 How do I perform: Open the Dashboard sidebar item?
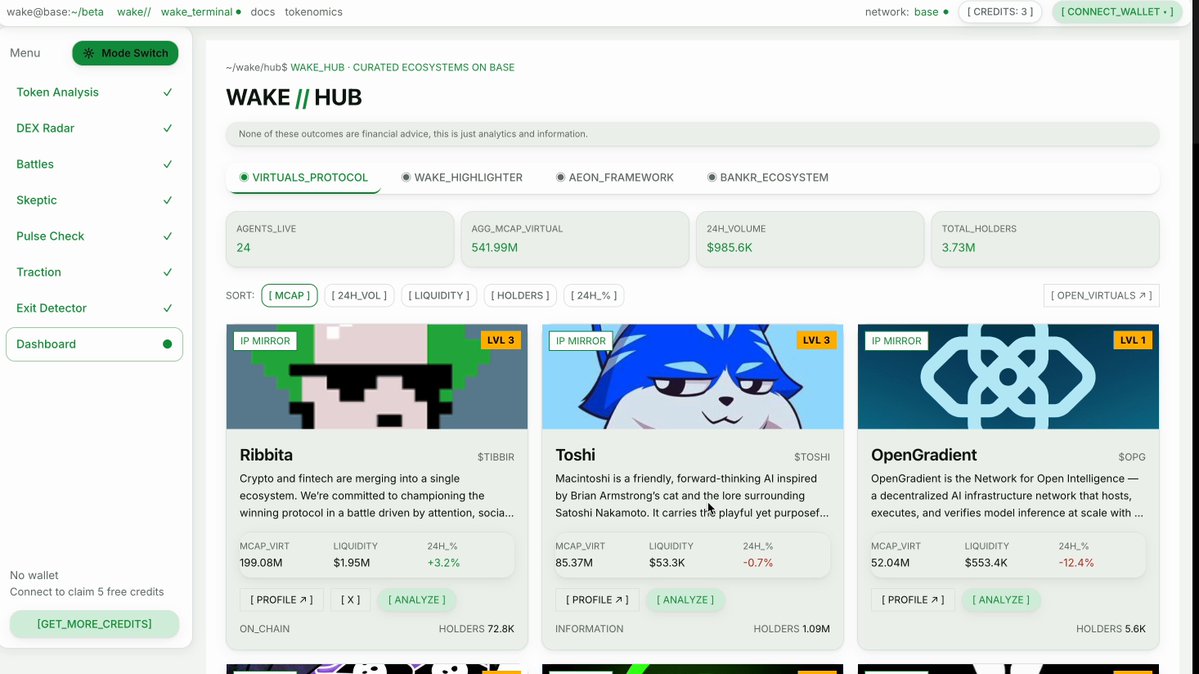point(94,344)
